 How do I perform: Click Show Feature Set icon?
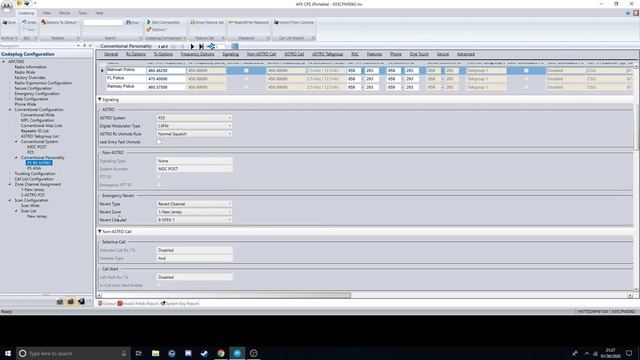192,22
